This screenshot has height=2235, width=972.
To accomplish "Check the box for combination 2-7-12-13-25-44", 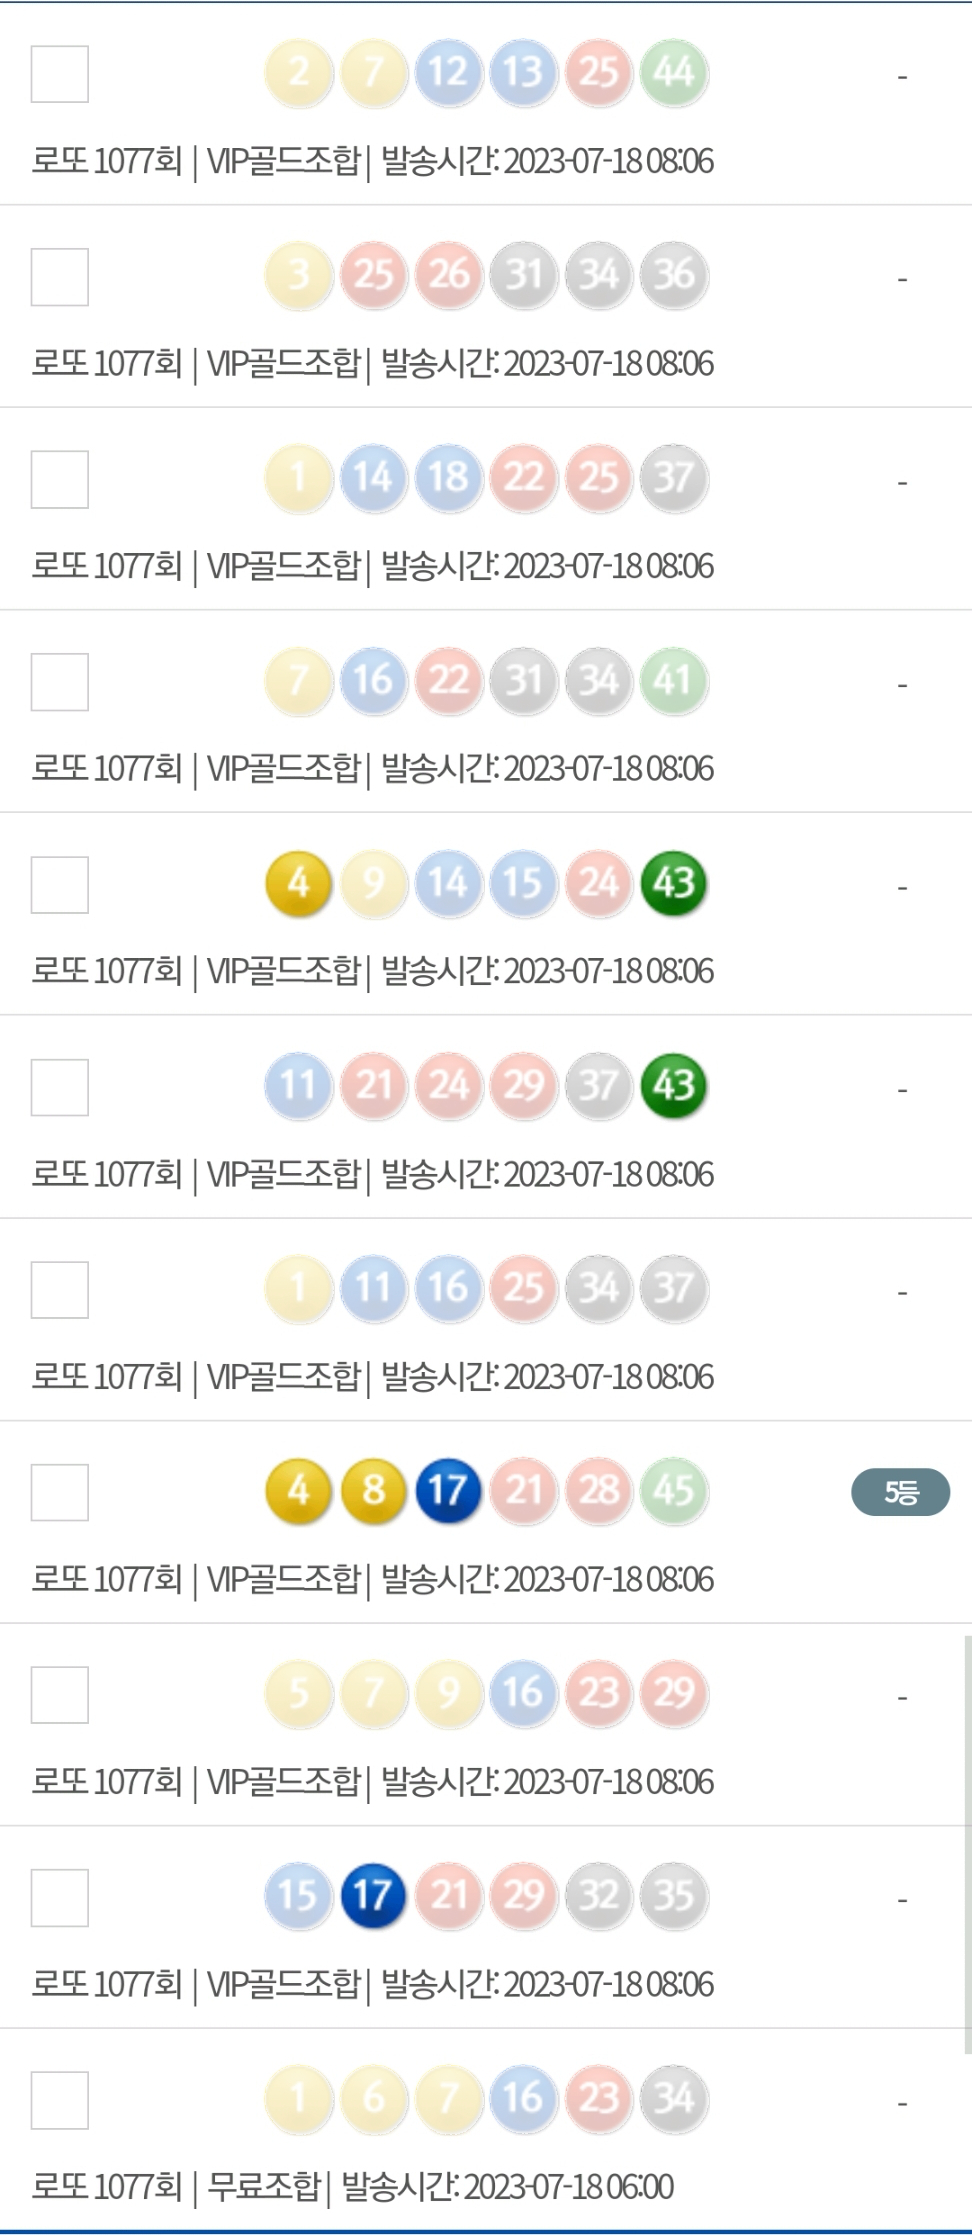I will (x=60, y=74).
